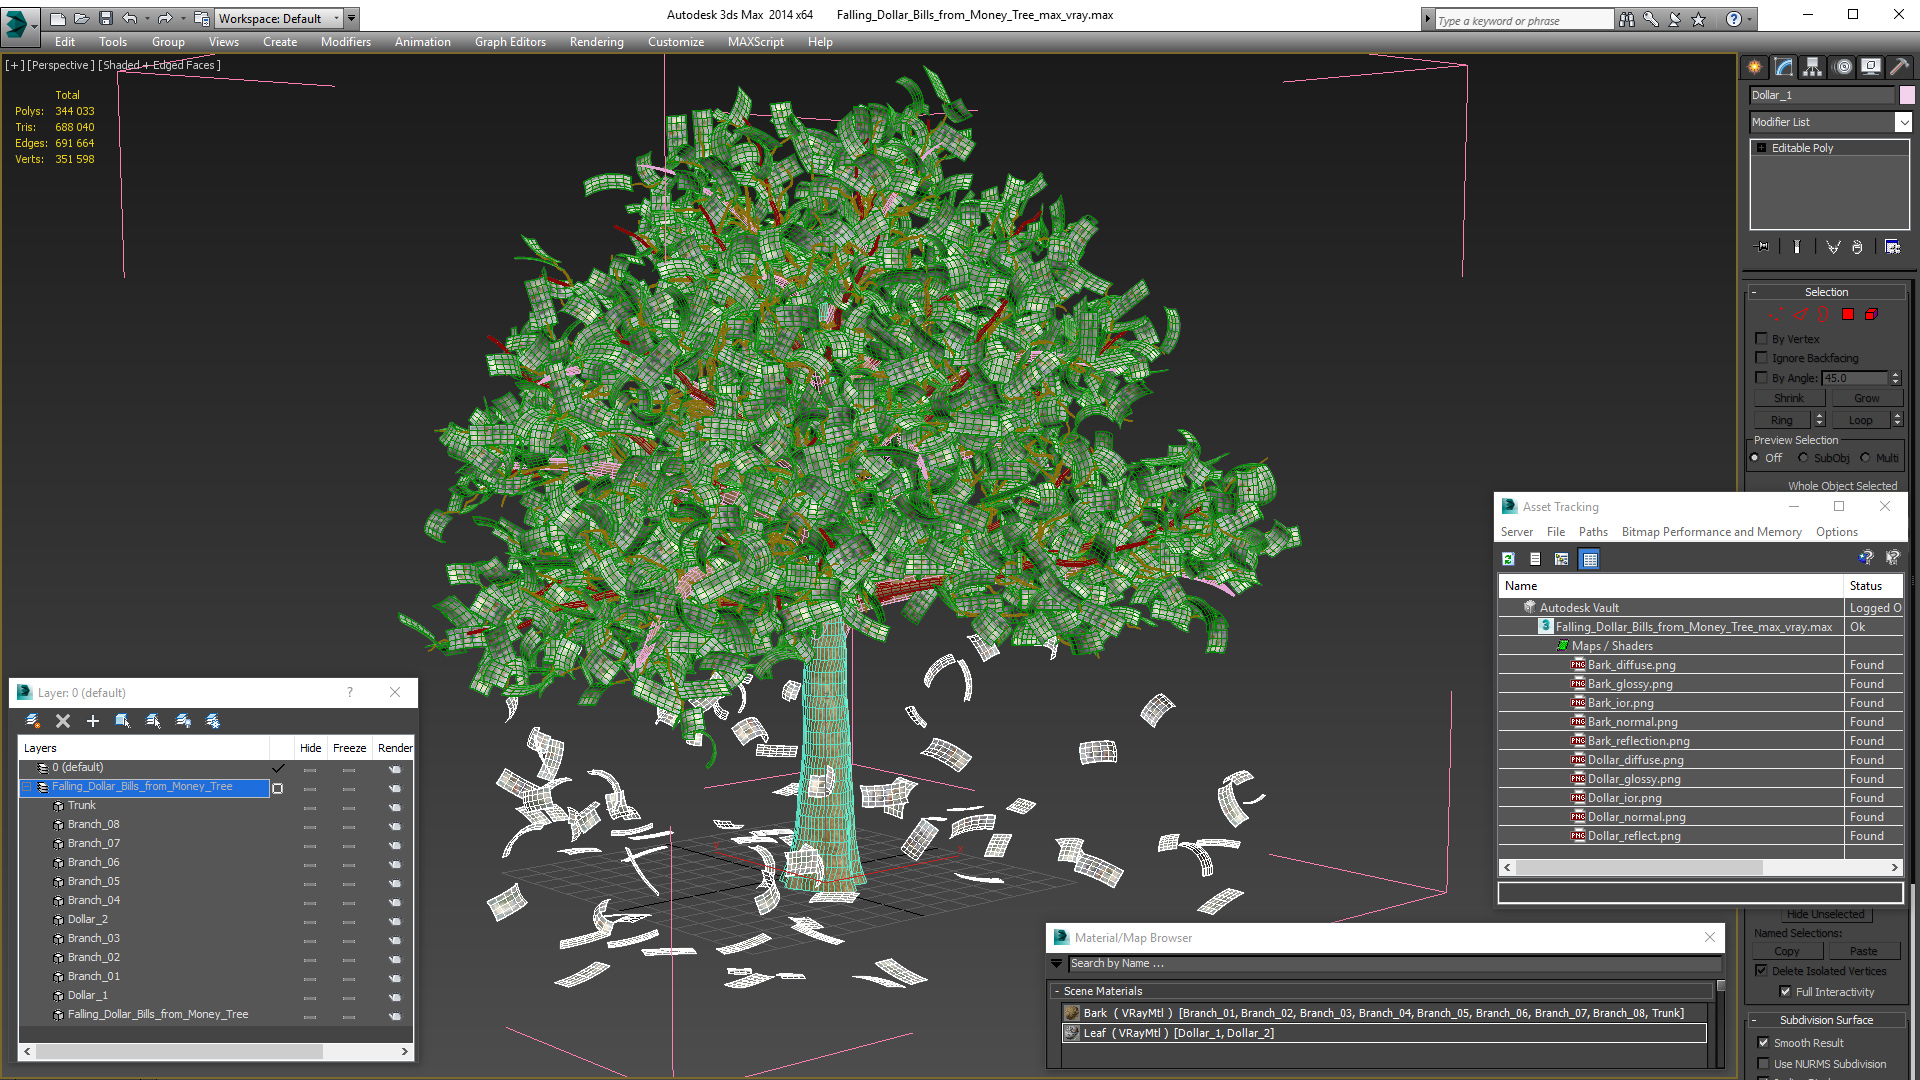Click the Grow selection button
This screenshot has width=1920, height=1080.
(x=1866, y=398)
